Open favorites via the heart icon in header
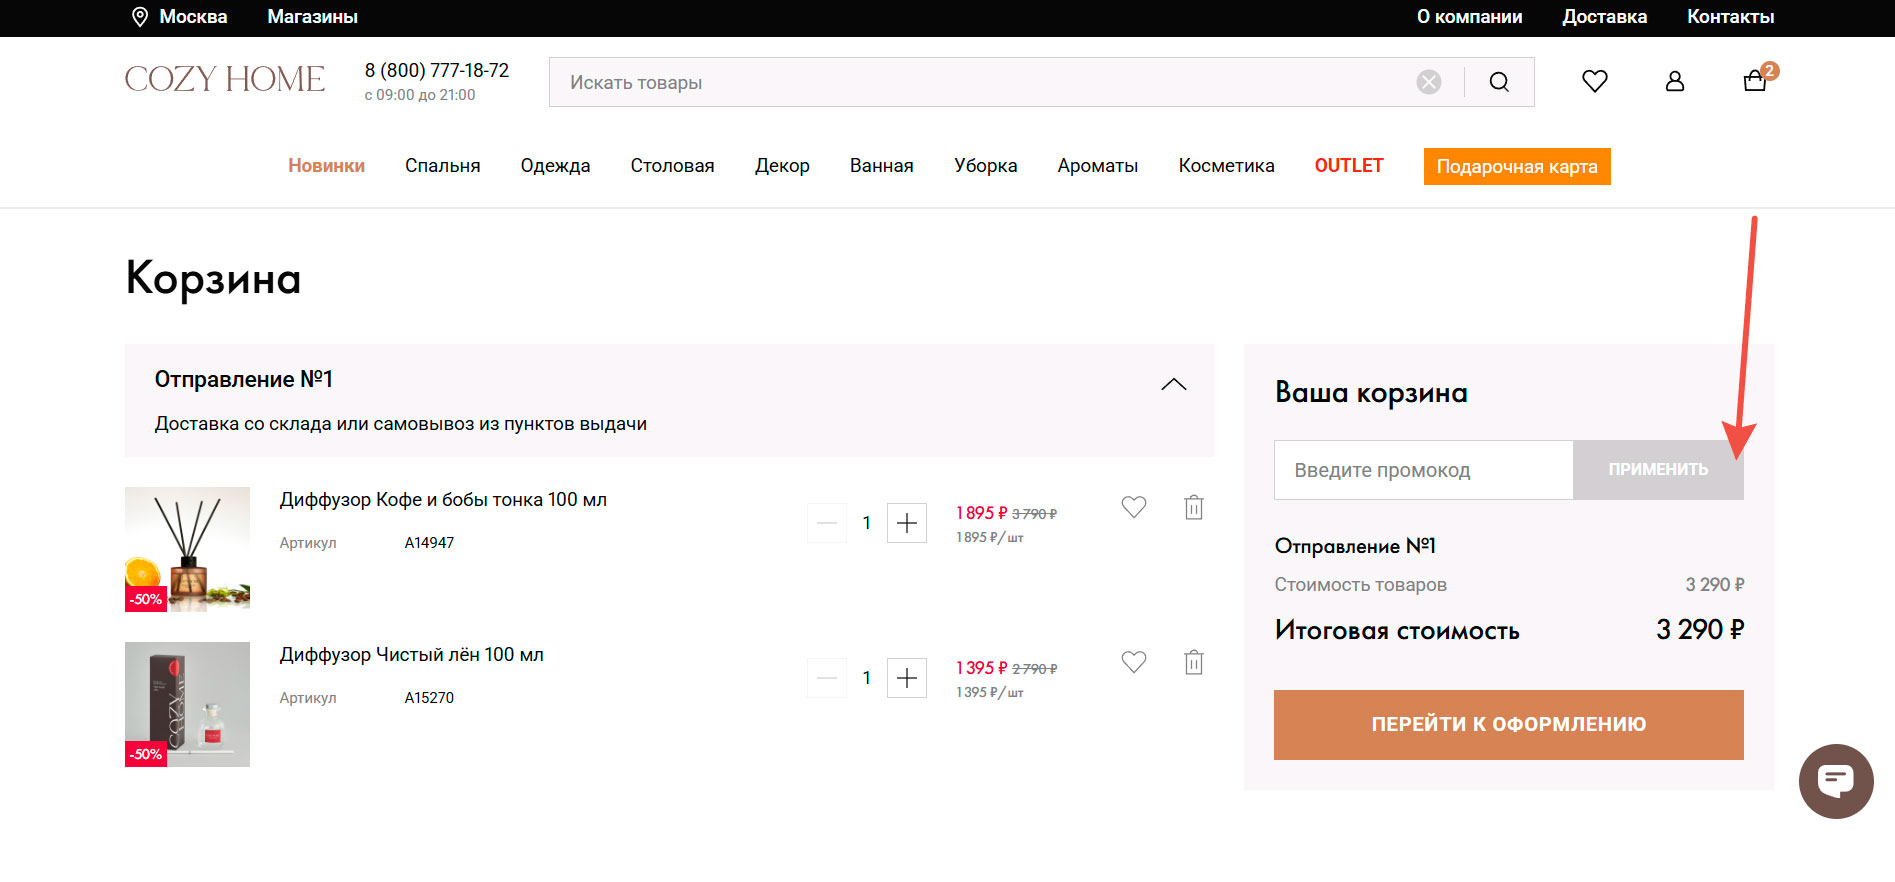The image size is (1895, 882). [x=1595, y=81]
